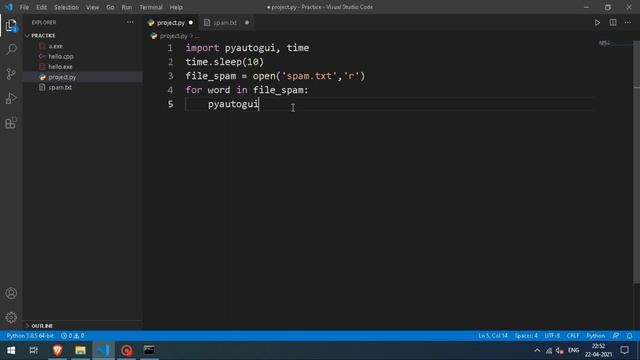Viewport: 640px width, 360px height.
Task: Open Task View on the taskbar
Action: [33, 350]
